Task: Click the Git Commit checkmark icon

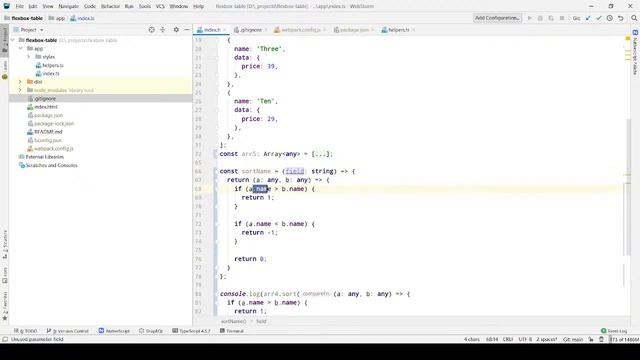Action: [599, 18]
